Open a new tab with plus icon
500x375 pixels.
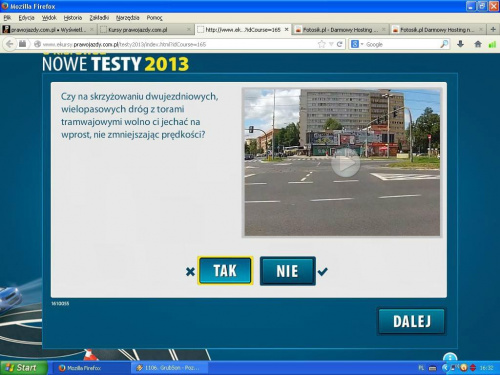(x=493, y=30)
